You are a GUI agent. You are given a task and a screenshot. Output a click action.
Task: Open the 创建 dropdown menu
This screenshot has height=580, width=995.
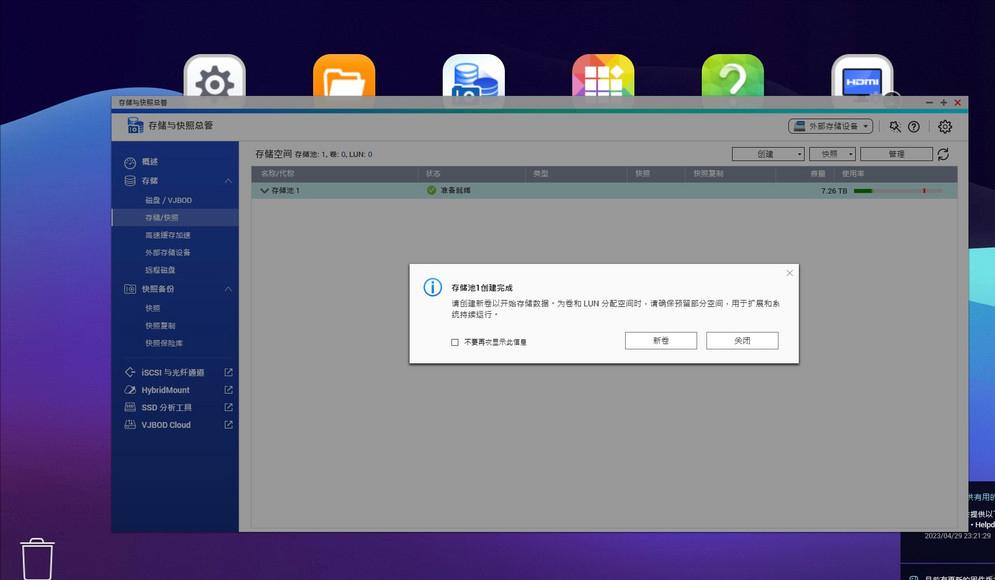pos(767,154)
